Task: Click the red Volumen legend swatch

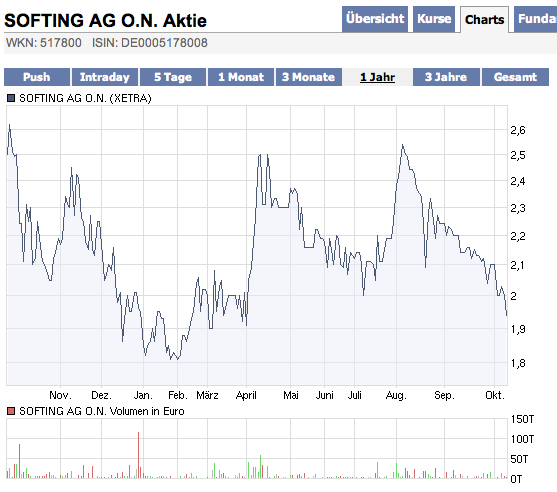Action: click(x=11, y=411)
